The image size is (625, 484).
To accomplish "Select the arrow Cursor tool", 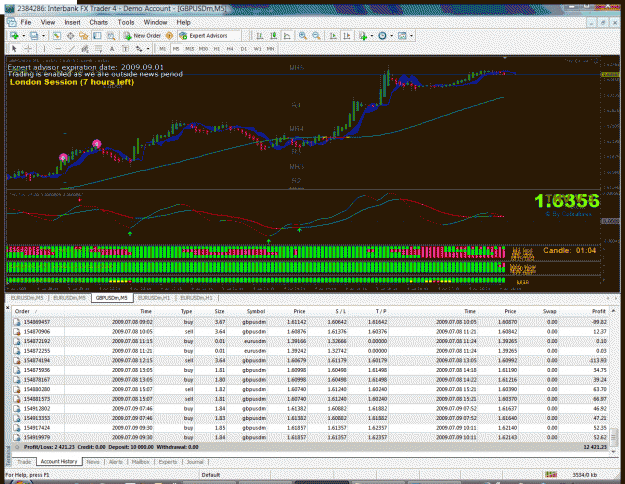I will (x=14, y=49).
